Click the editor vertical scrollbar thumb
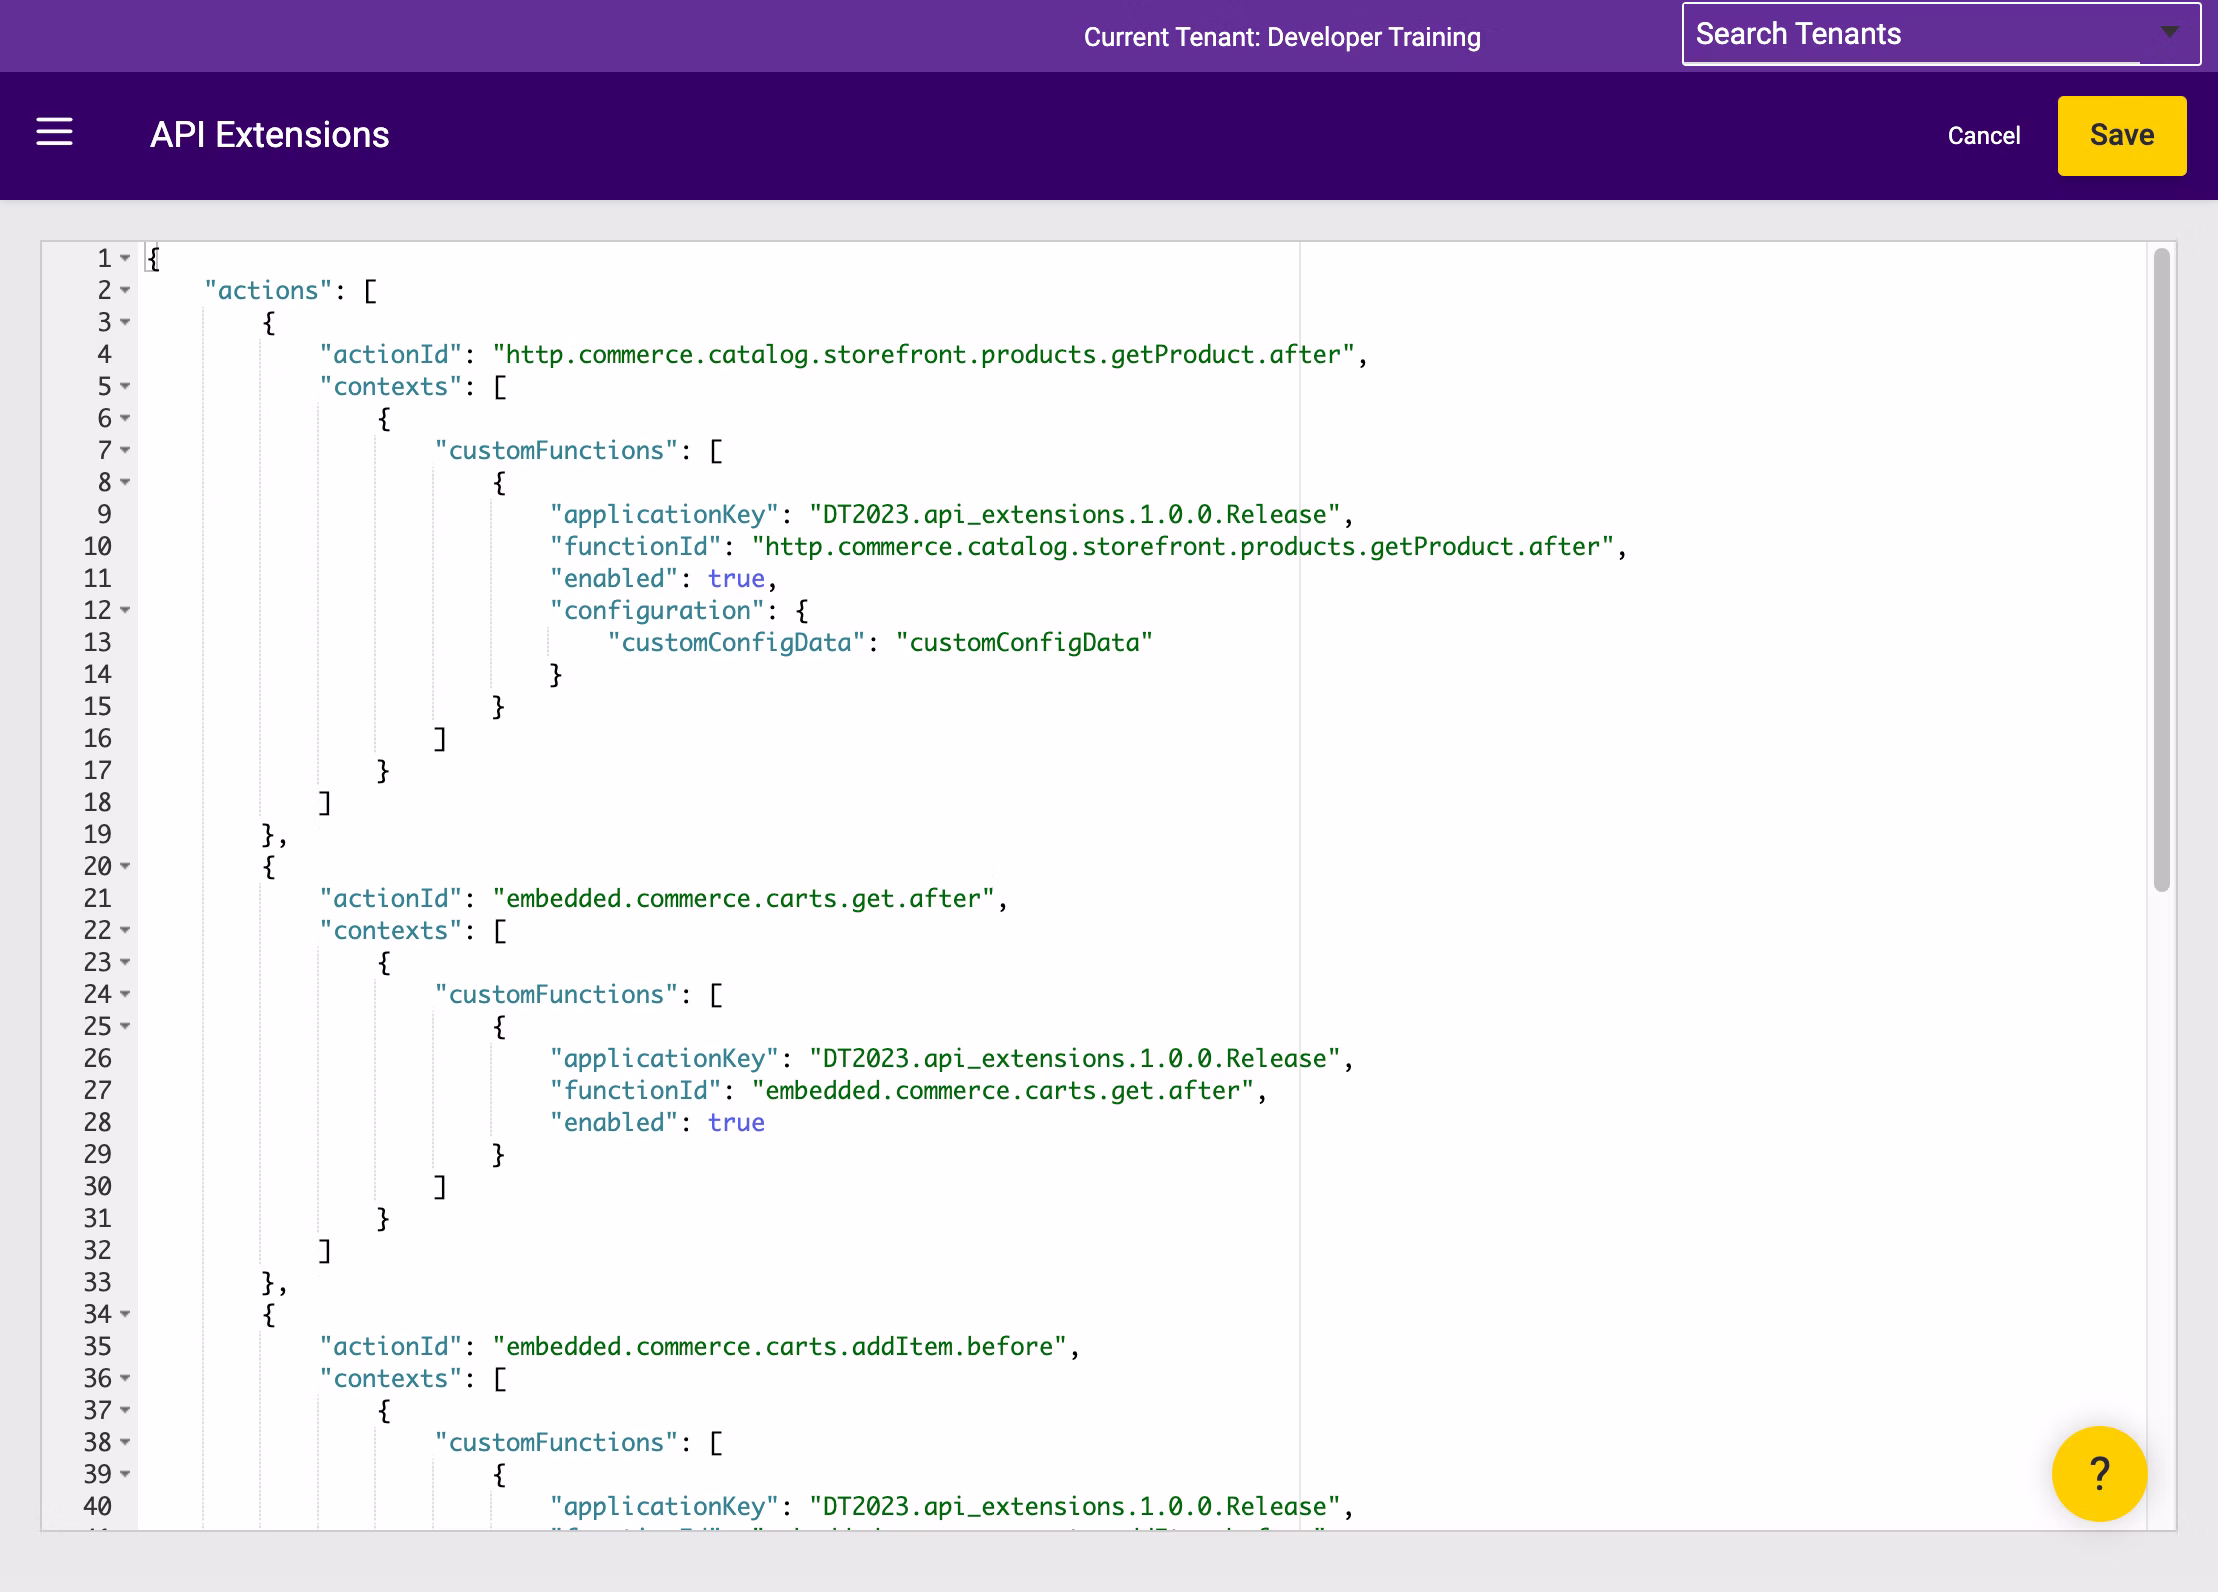Screen dimensions: 2218x1592 (2161, 570)
